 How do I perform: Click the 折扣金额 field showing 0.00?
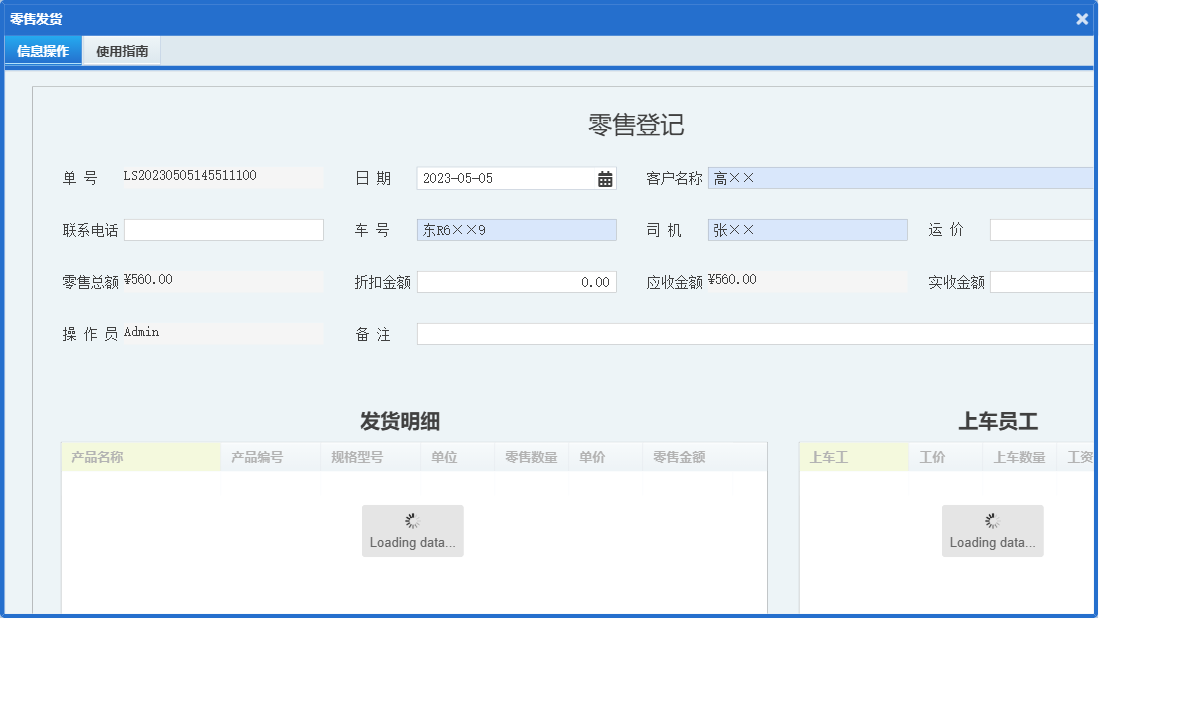517,281
